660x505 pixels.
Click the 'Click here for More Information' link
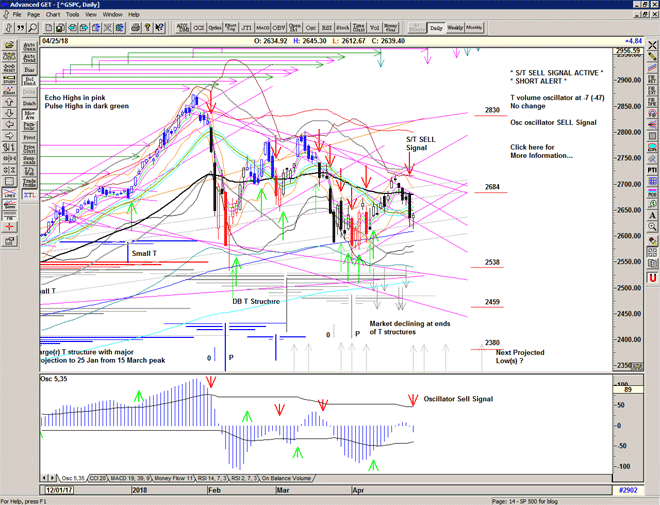541,150
